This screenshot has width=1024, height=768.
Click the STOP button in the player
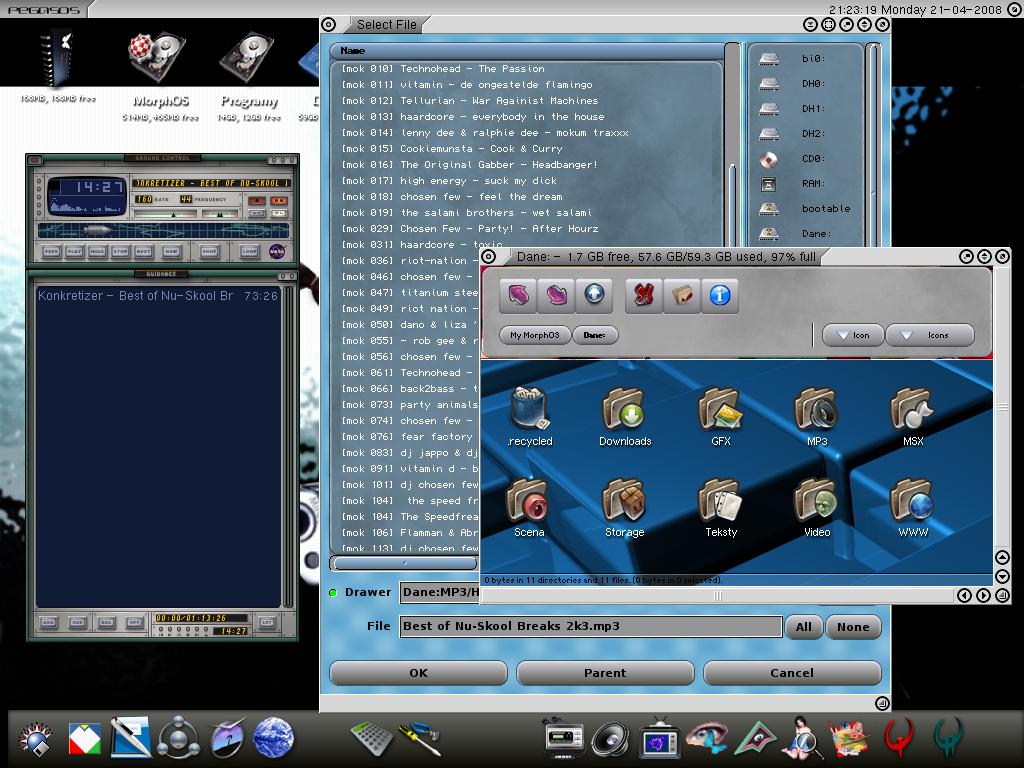click(120, 251)
